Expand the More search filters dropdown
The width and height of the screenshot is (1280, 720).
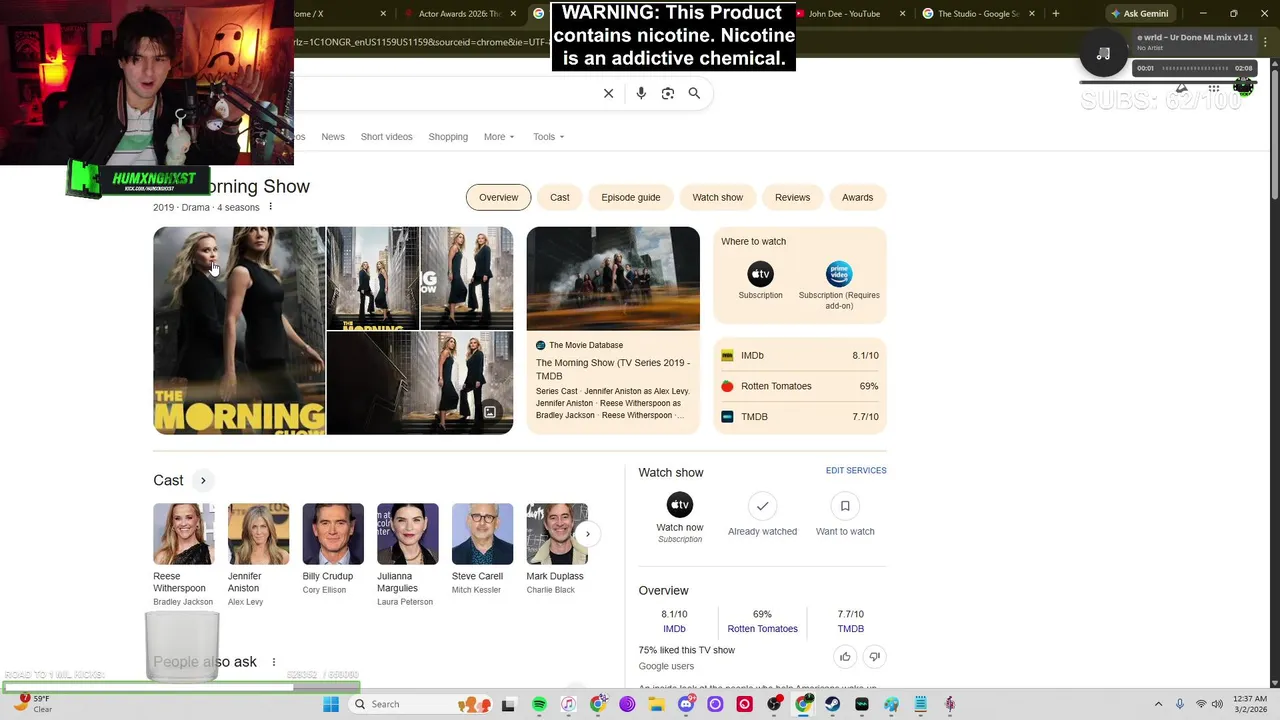(499, 137)
